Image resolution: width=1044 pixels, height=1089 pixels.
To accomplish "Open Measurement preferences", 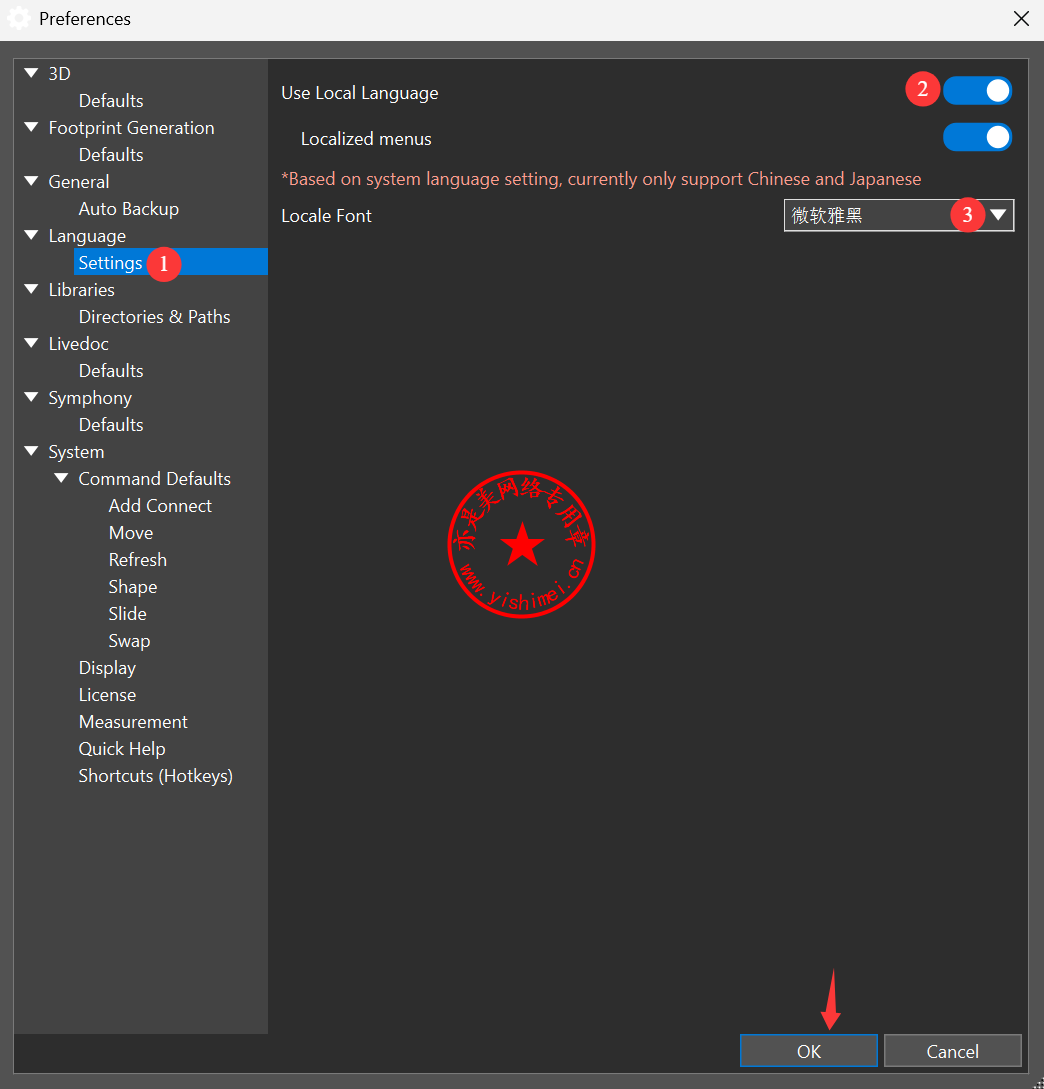I will [133, 722].
